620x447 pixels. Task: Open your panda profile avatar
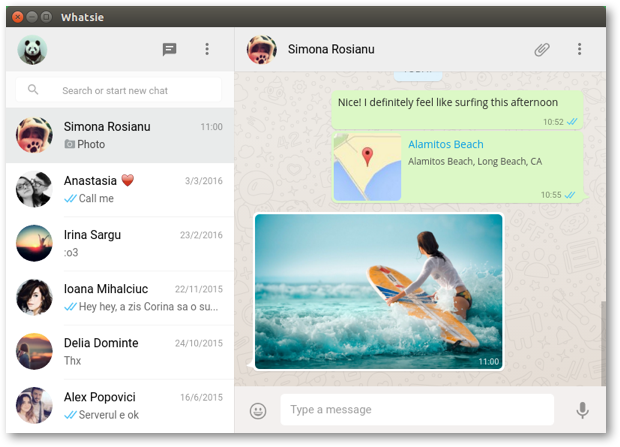click(x=32, y=50)
